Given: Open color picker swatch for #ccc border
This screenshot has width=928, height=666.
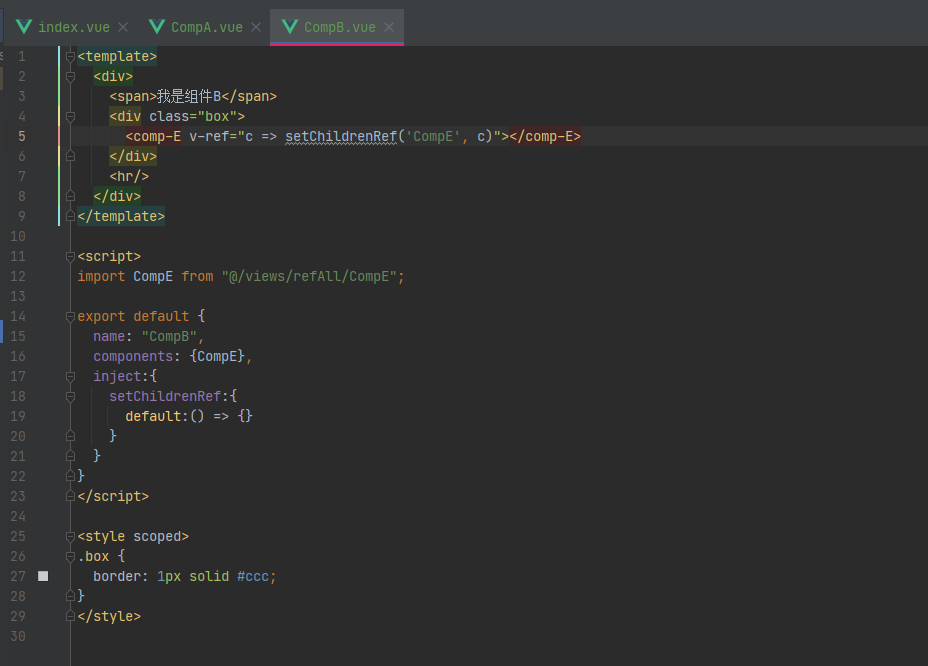Looking at the screenshot, I should [43, 576].
